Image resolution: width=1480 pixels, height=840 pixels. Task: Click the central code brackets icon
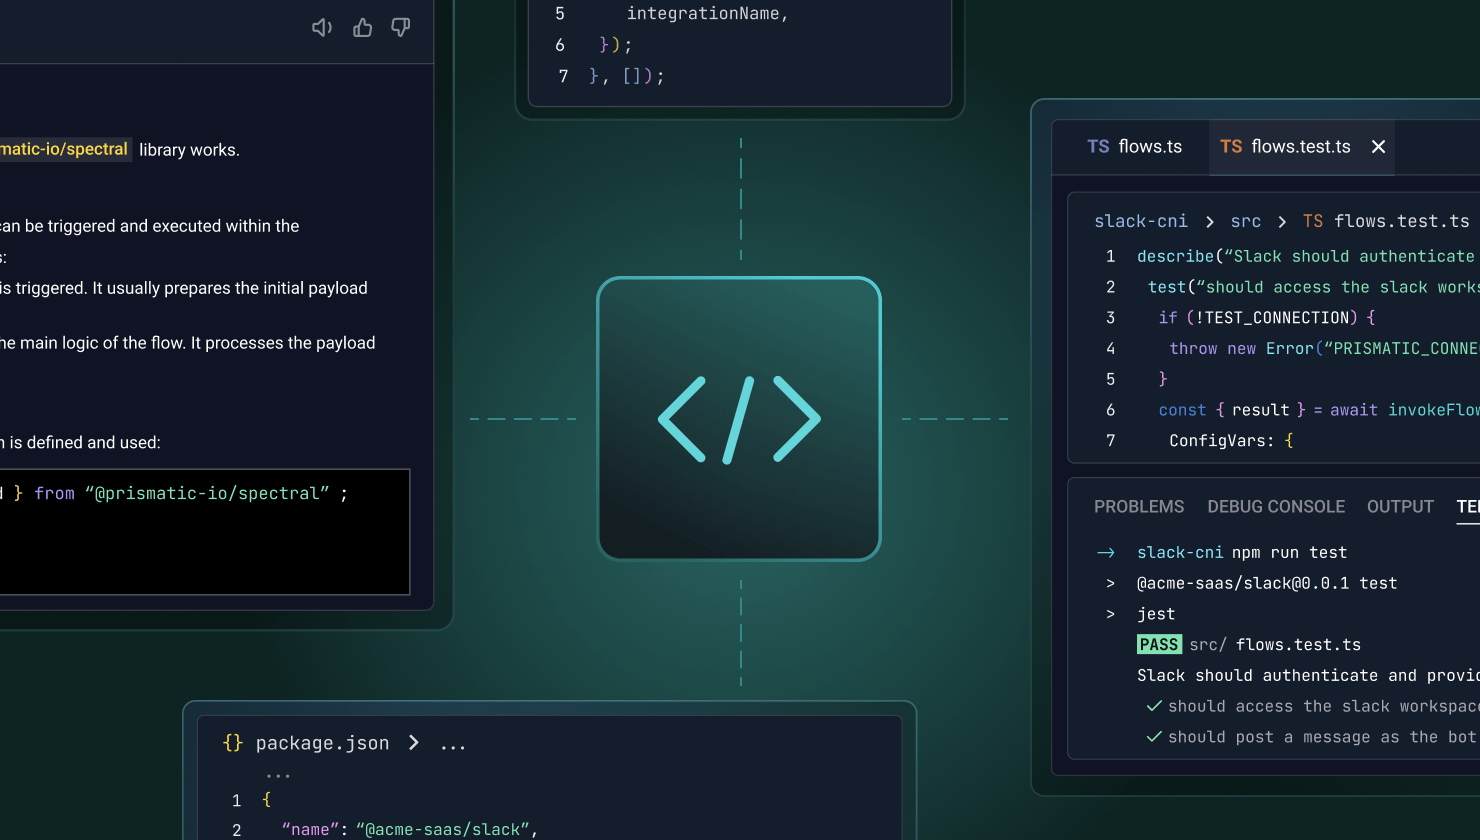click(739, 419)
